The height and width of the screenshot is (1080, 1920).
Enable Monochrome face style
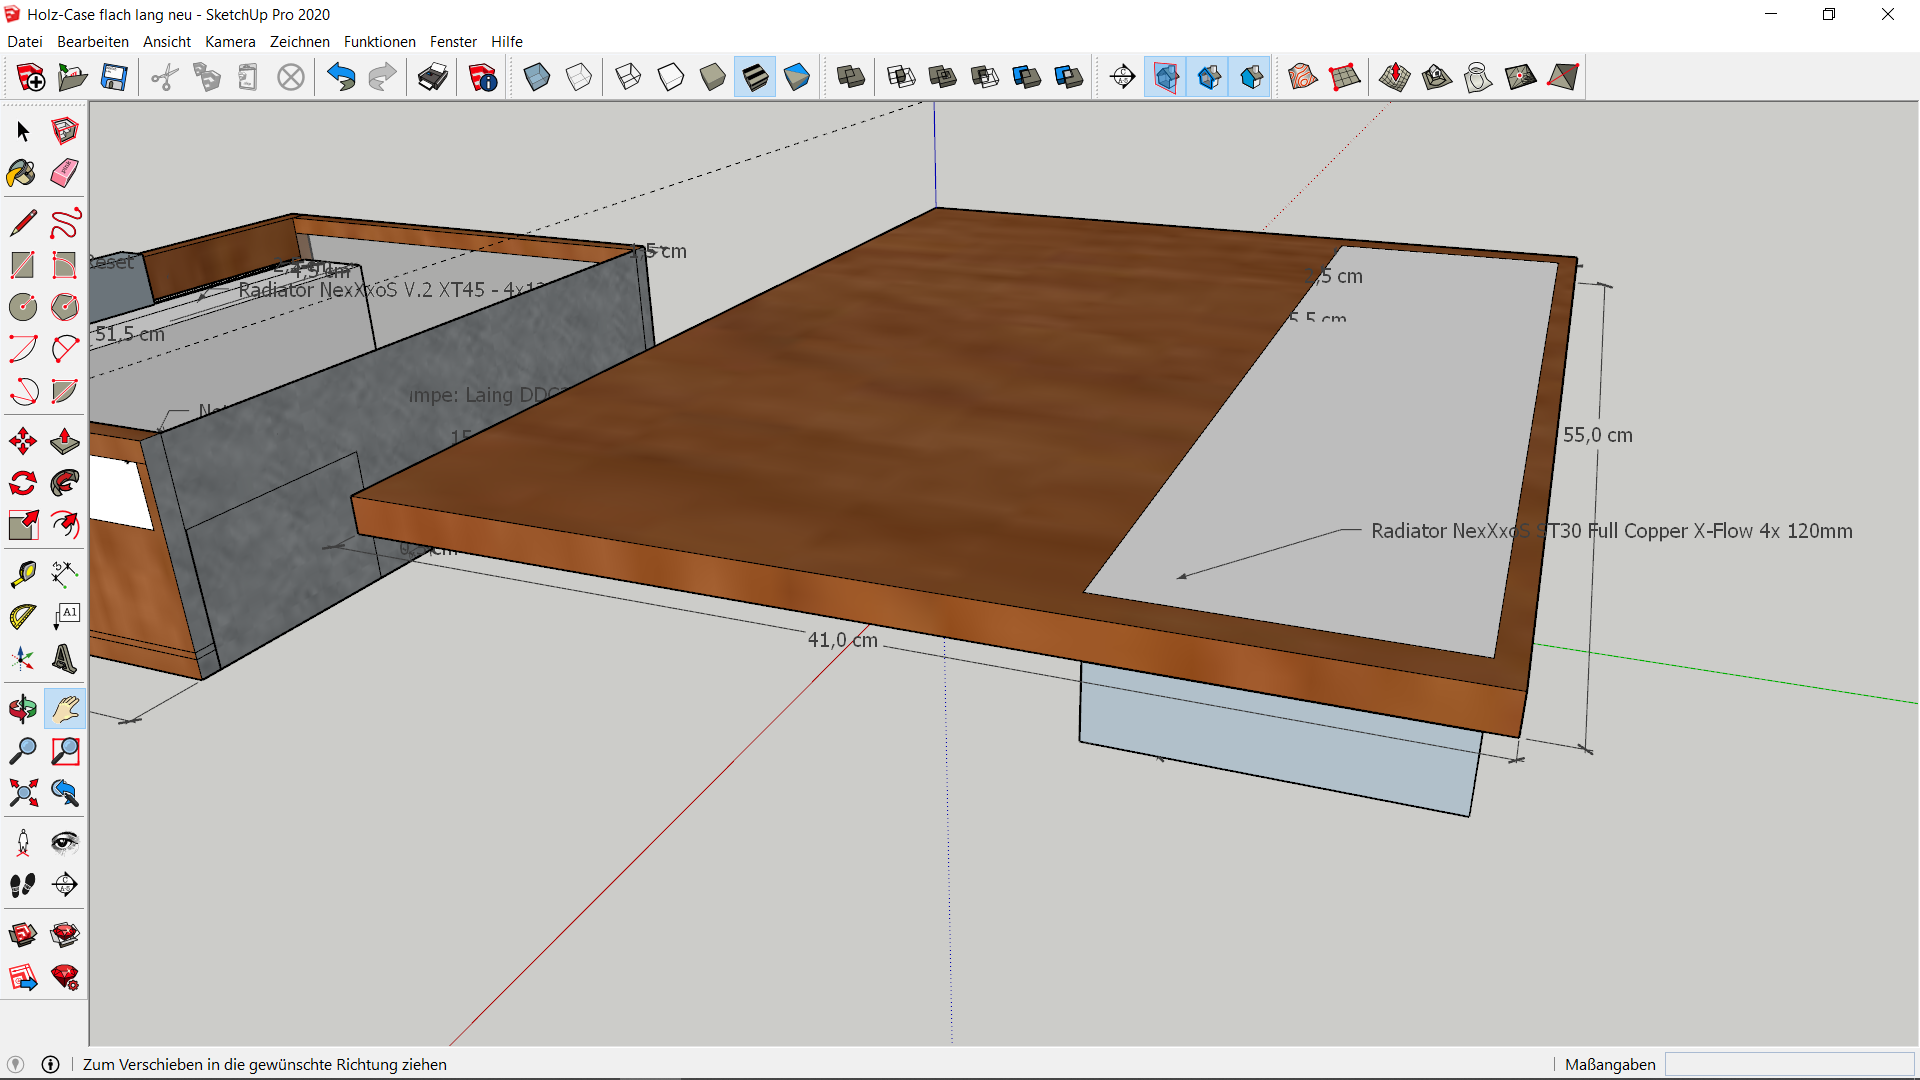click(797, 77)
